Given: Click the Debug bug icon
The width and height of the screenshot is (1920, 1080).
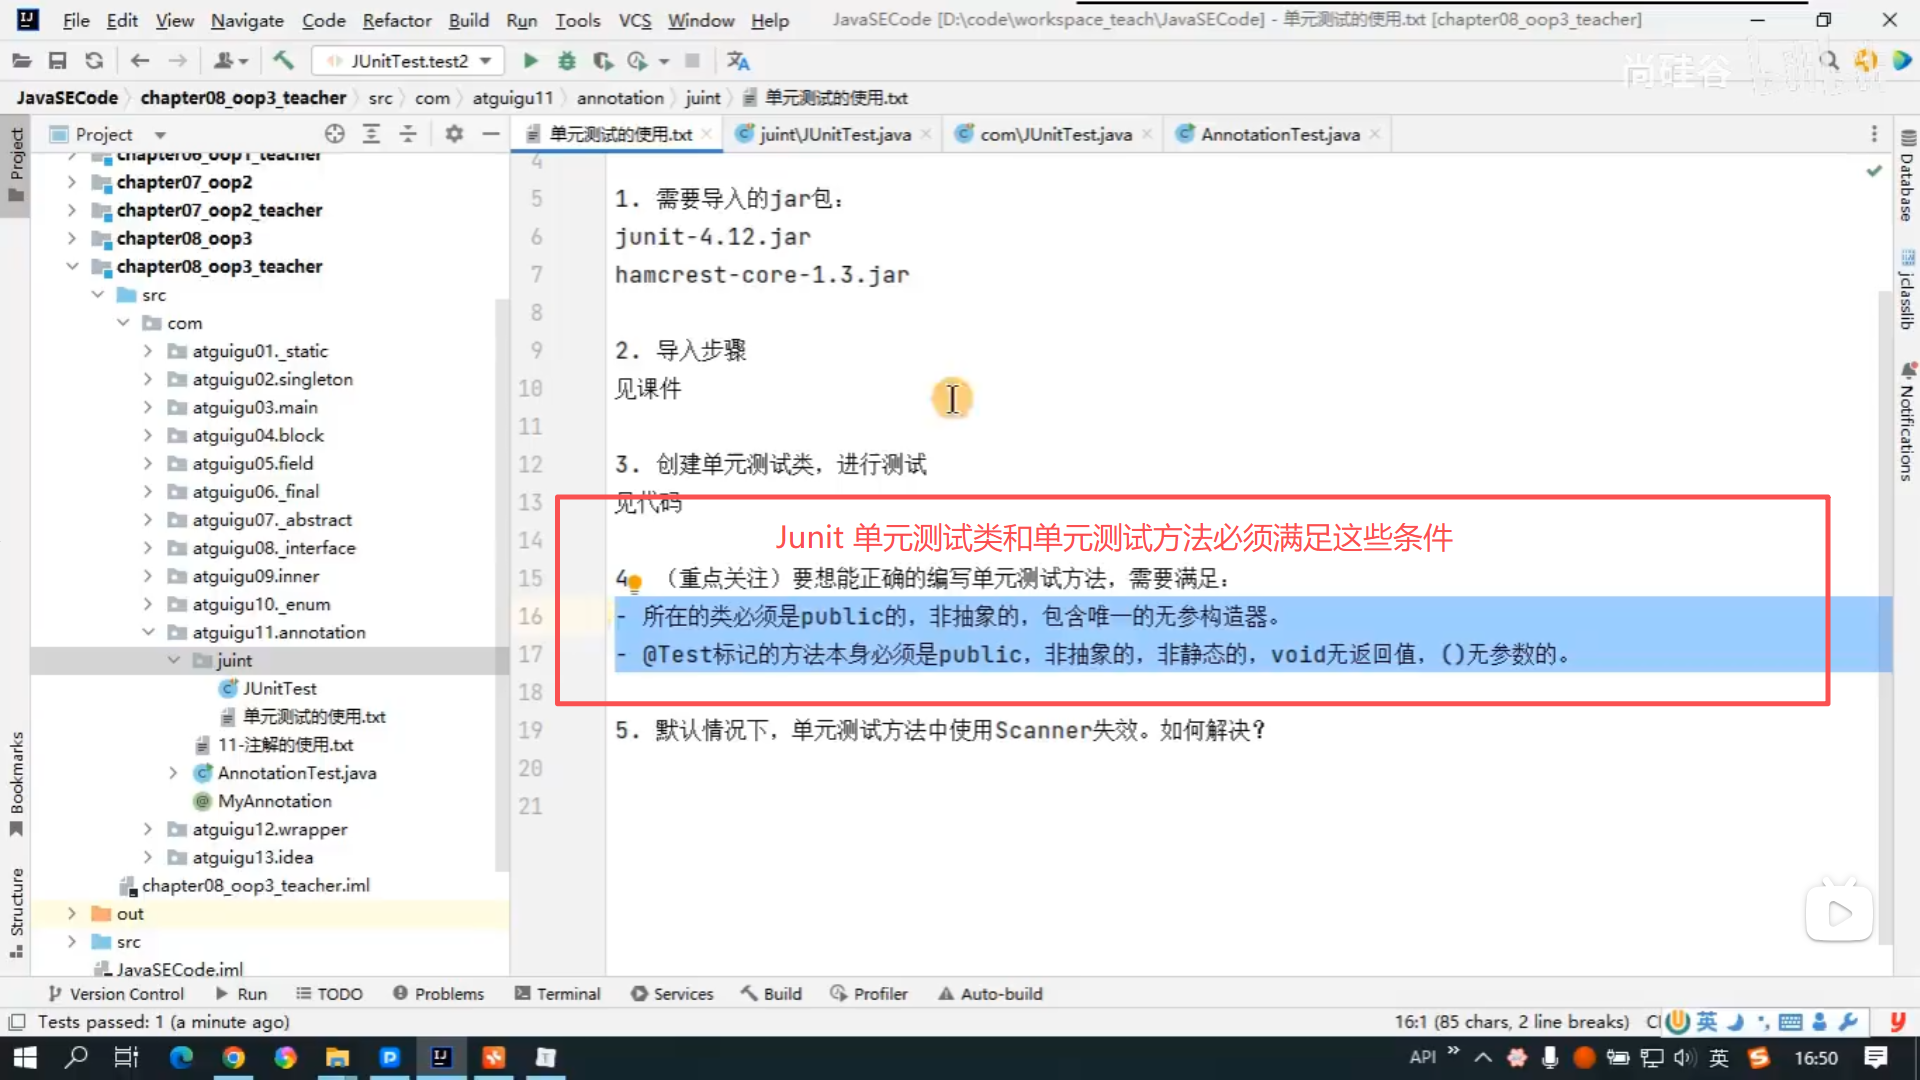Looking at the screenshot, I should click(x=567, y=61).
